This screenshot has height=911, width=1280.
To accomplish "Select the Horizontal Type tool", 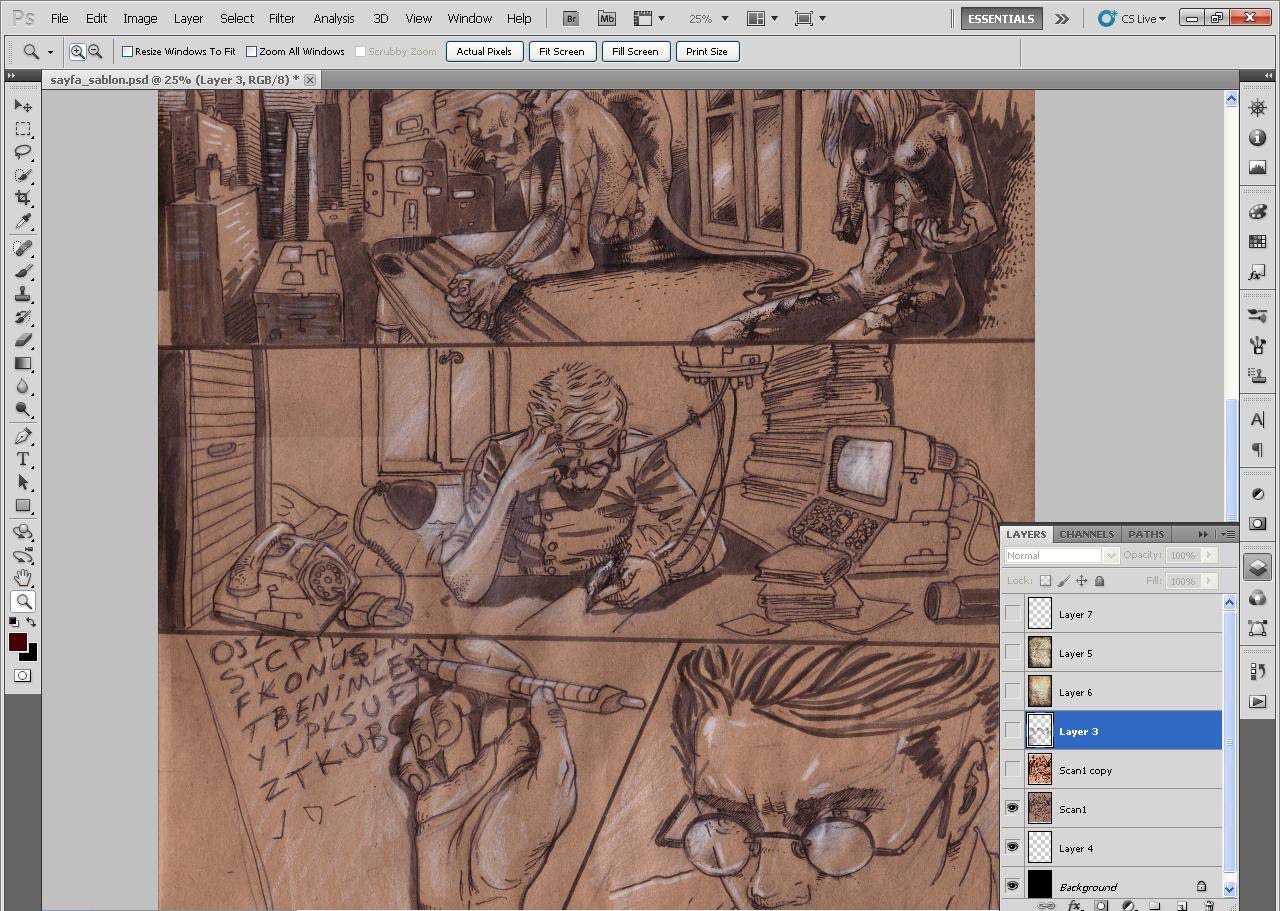I will (23, 459).
